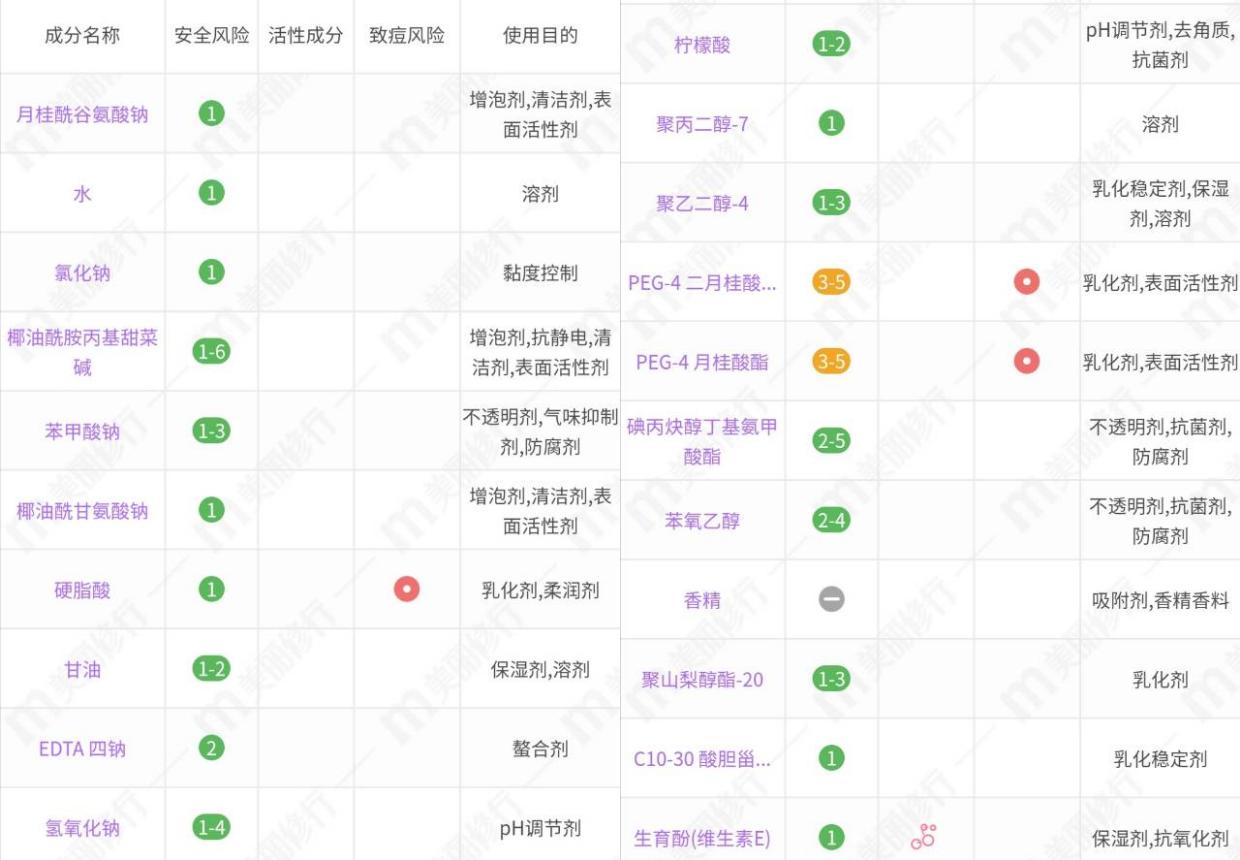This screenshot has height=860, width=1240.
Task: Open ingredient link 碘丙炔醇丁基氨甲酸酯
Action: 702,442
